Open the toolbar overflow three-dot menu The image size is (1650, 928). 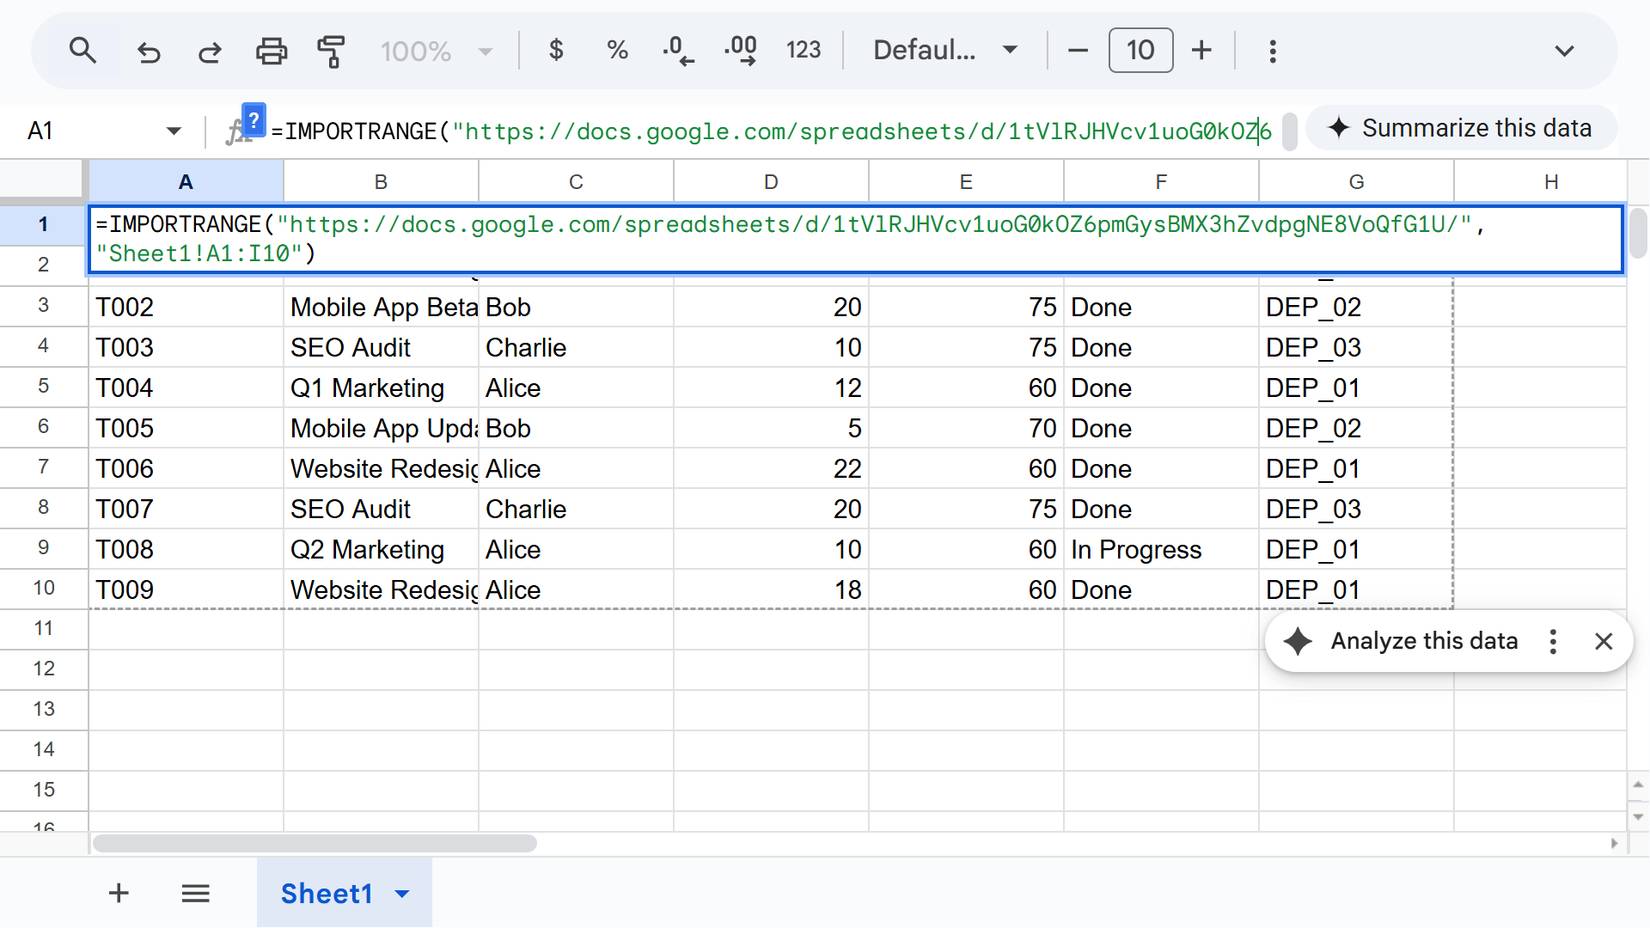tap(1272, 50)
